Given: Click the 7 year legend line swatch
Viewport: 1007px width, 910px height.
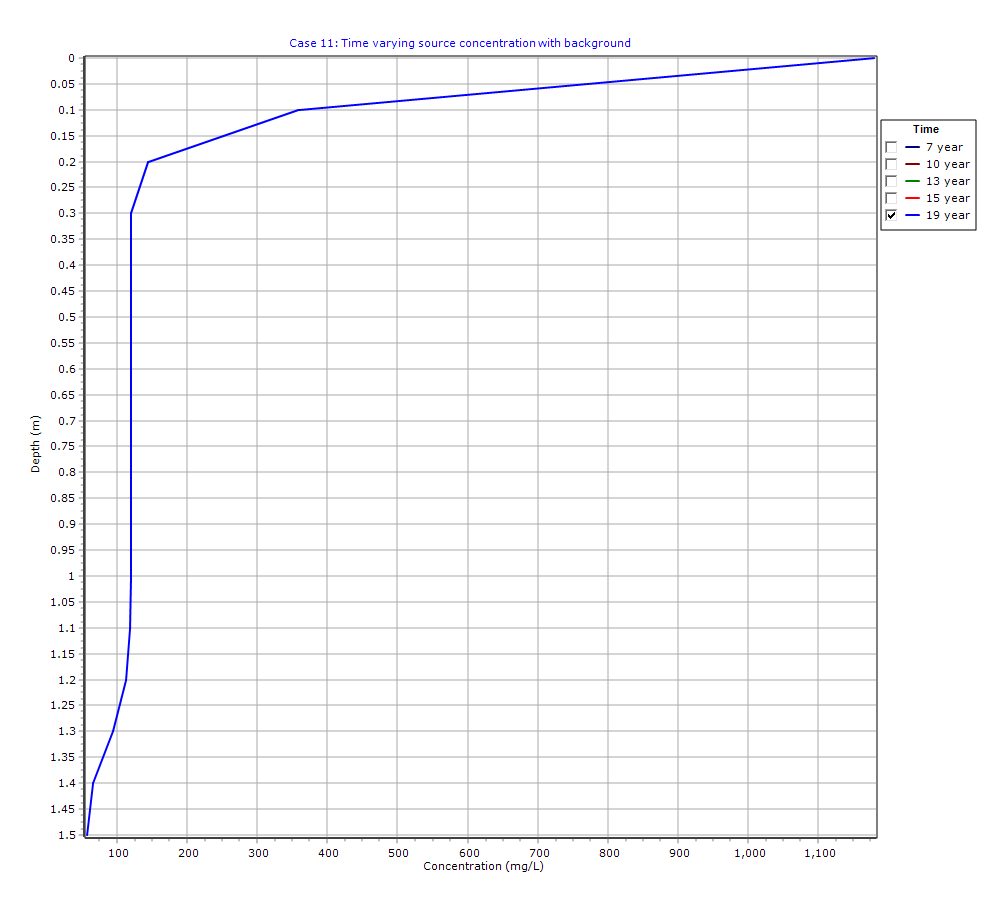Looking at the screenshot, I should point(912,147).
